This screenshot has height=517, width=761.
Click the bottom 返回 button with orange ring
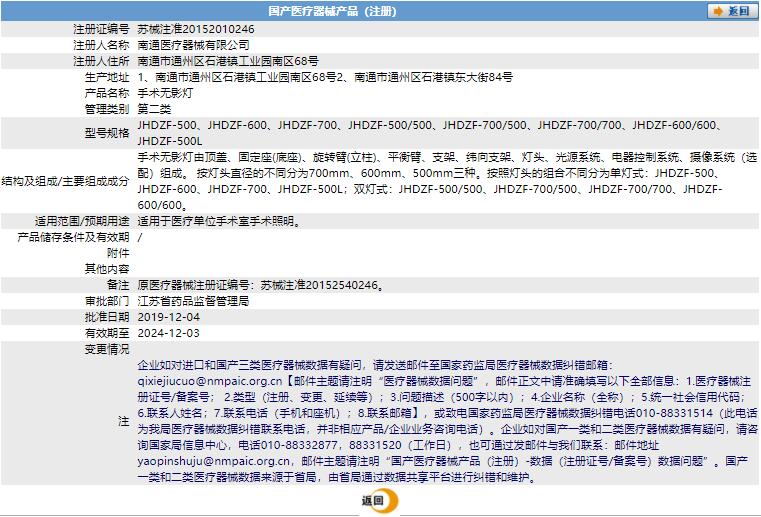[x=380, y=500]
